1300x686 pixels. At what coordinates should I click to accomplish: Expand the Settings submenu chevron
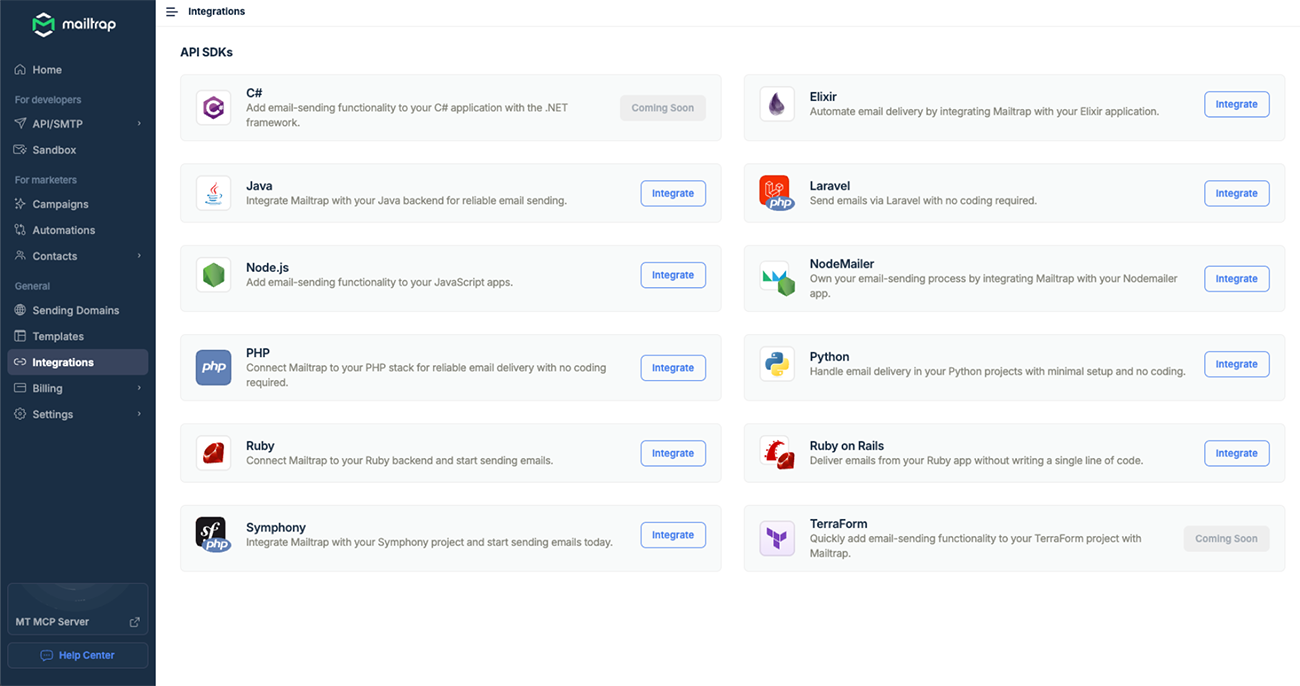[139, 414]
